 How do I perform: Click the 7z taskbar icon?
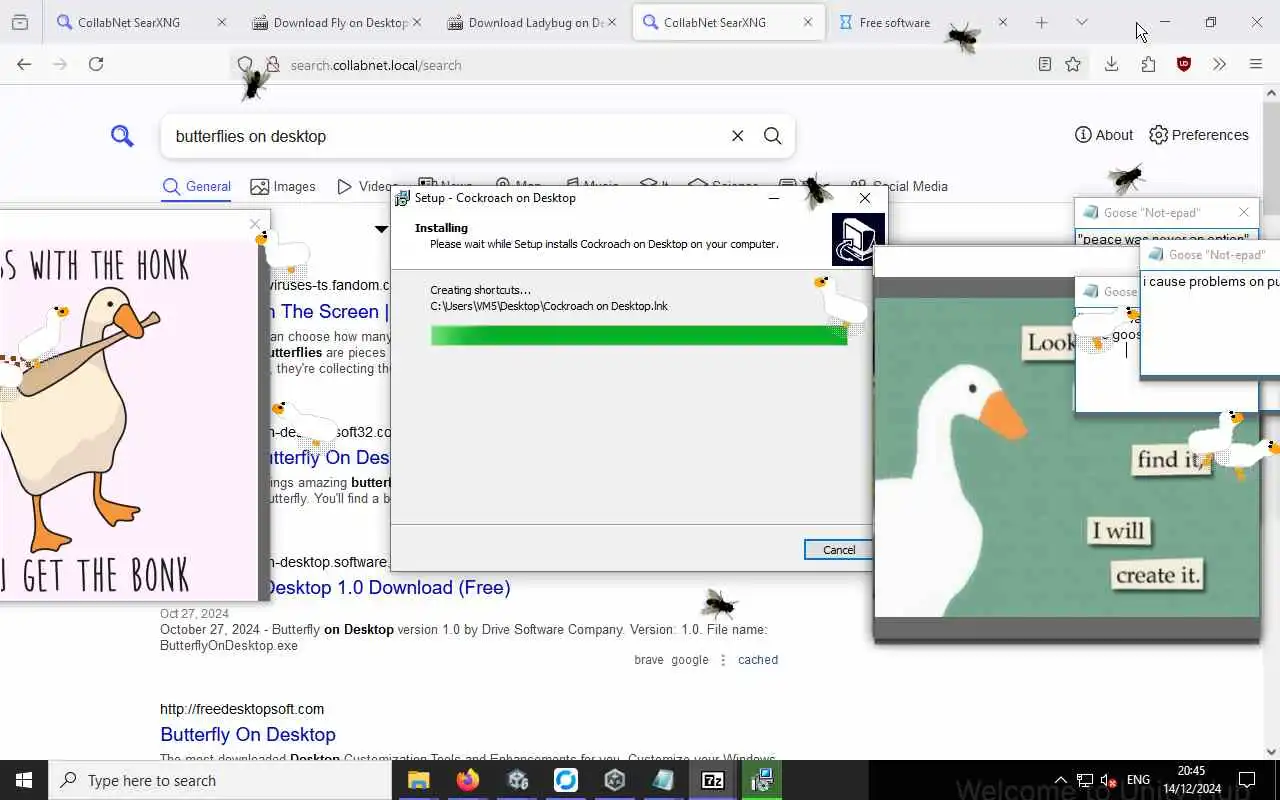click(713, 780)
